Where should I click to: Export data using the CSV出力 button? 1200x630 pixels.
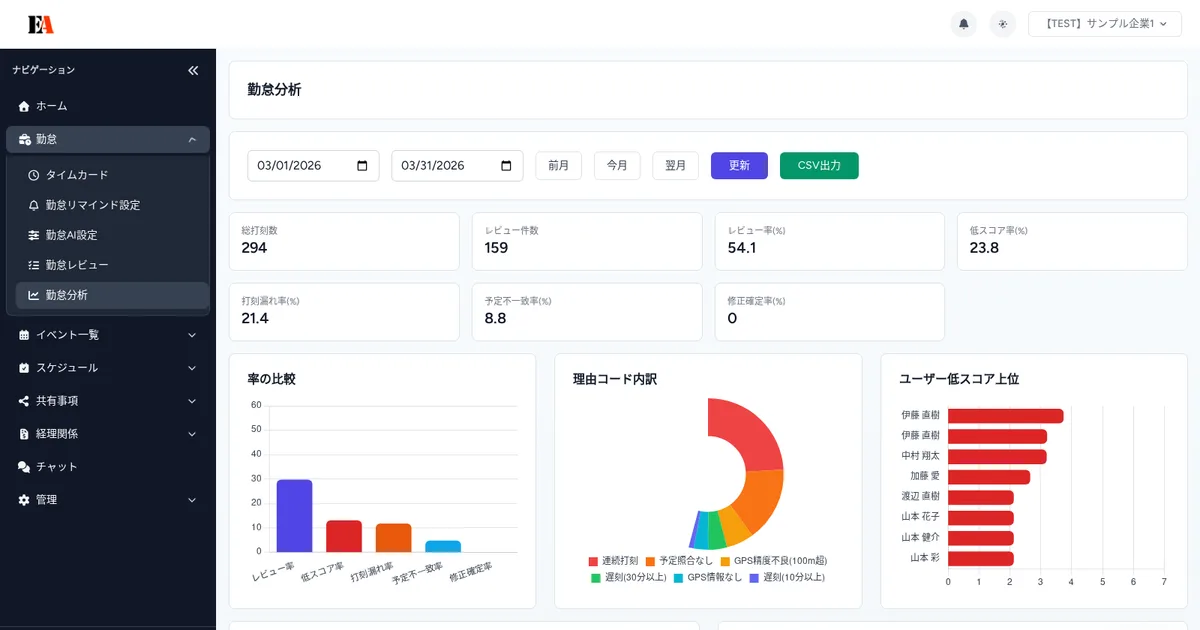tap(819, 165)
